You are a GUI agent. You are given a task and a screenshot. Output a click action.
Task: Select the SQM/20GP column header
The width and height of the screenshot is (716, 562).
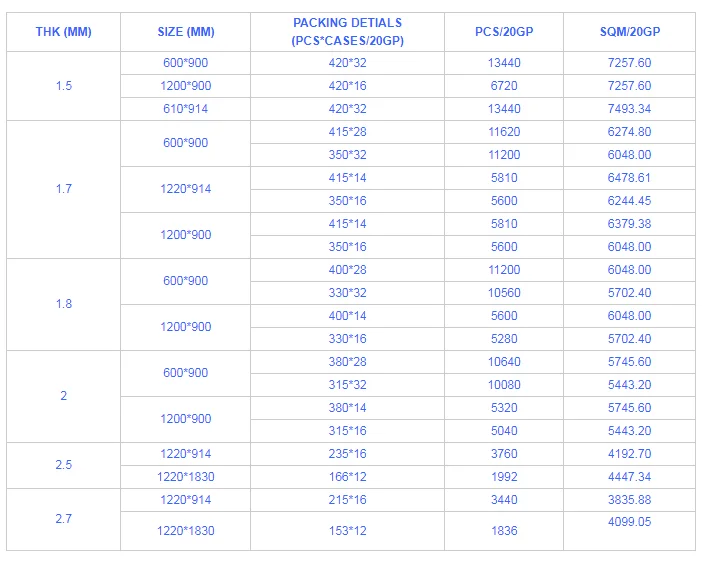pyautogui.click(x=629, y=32)
